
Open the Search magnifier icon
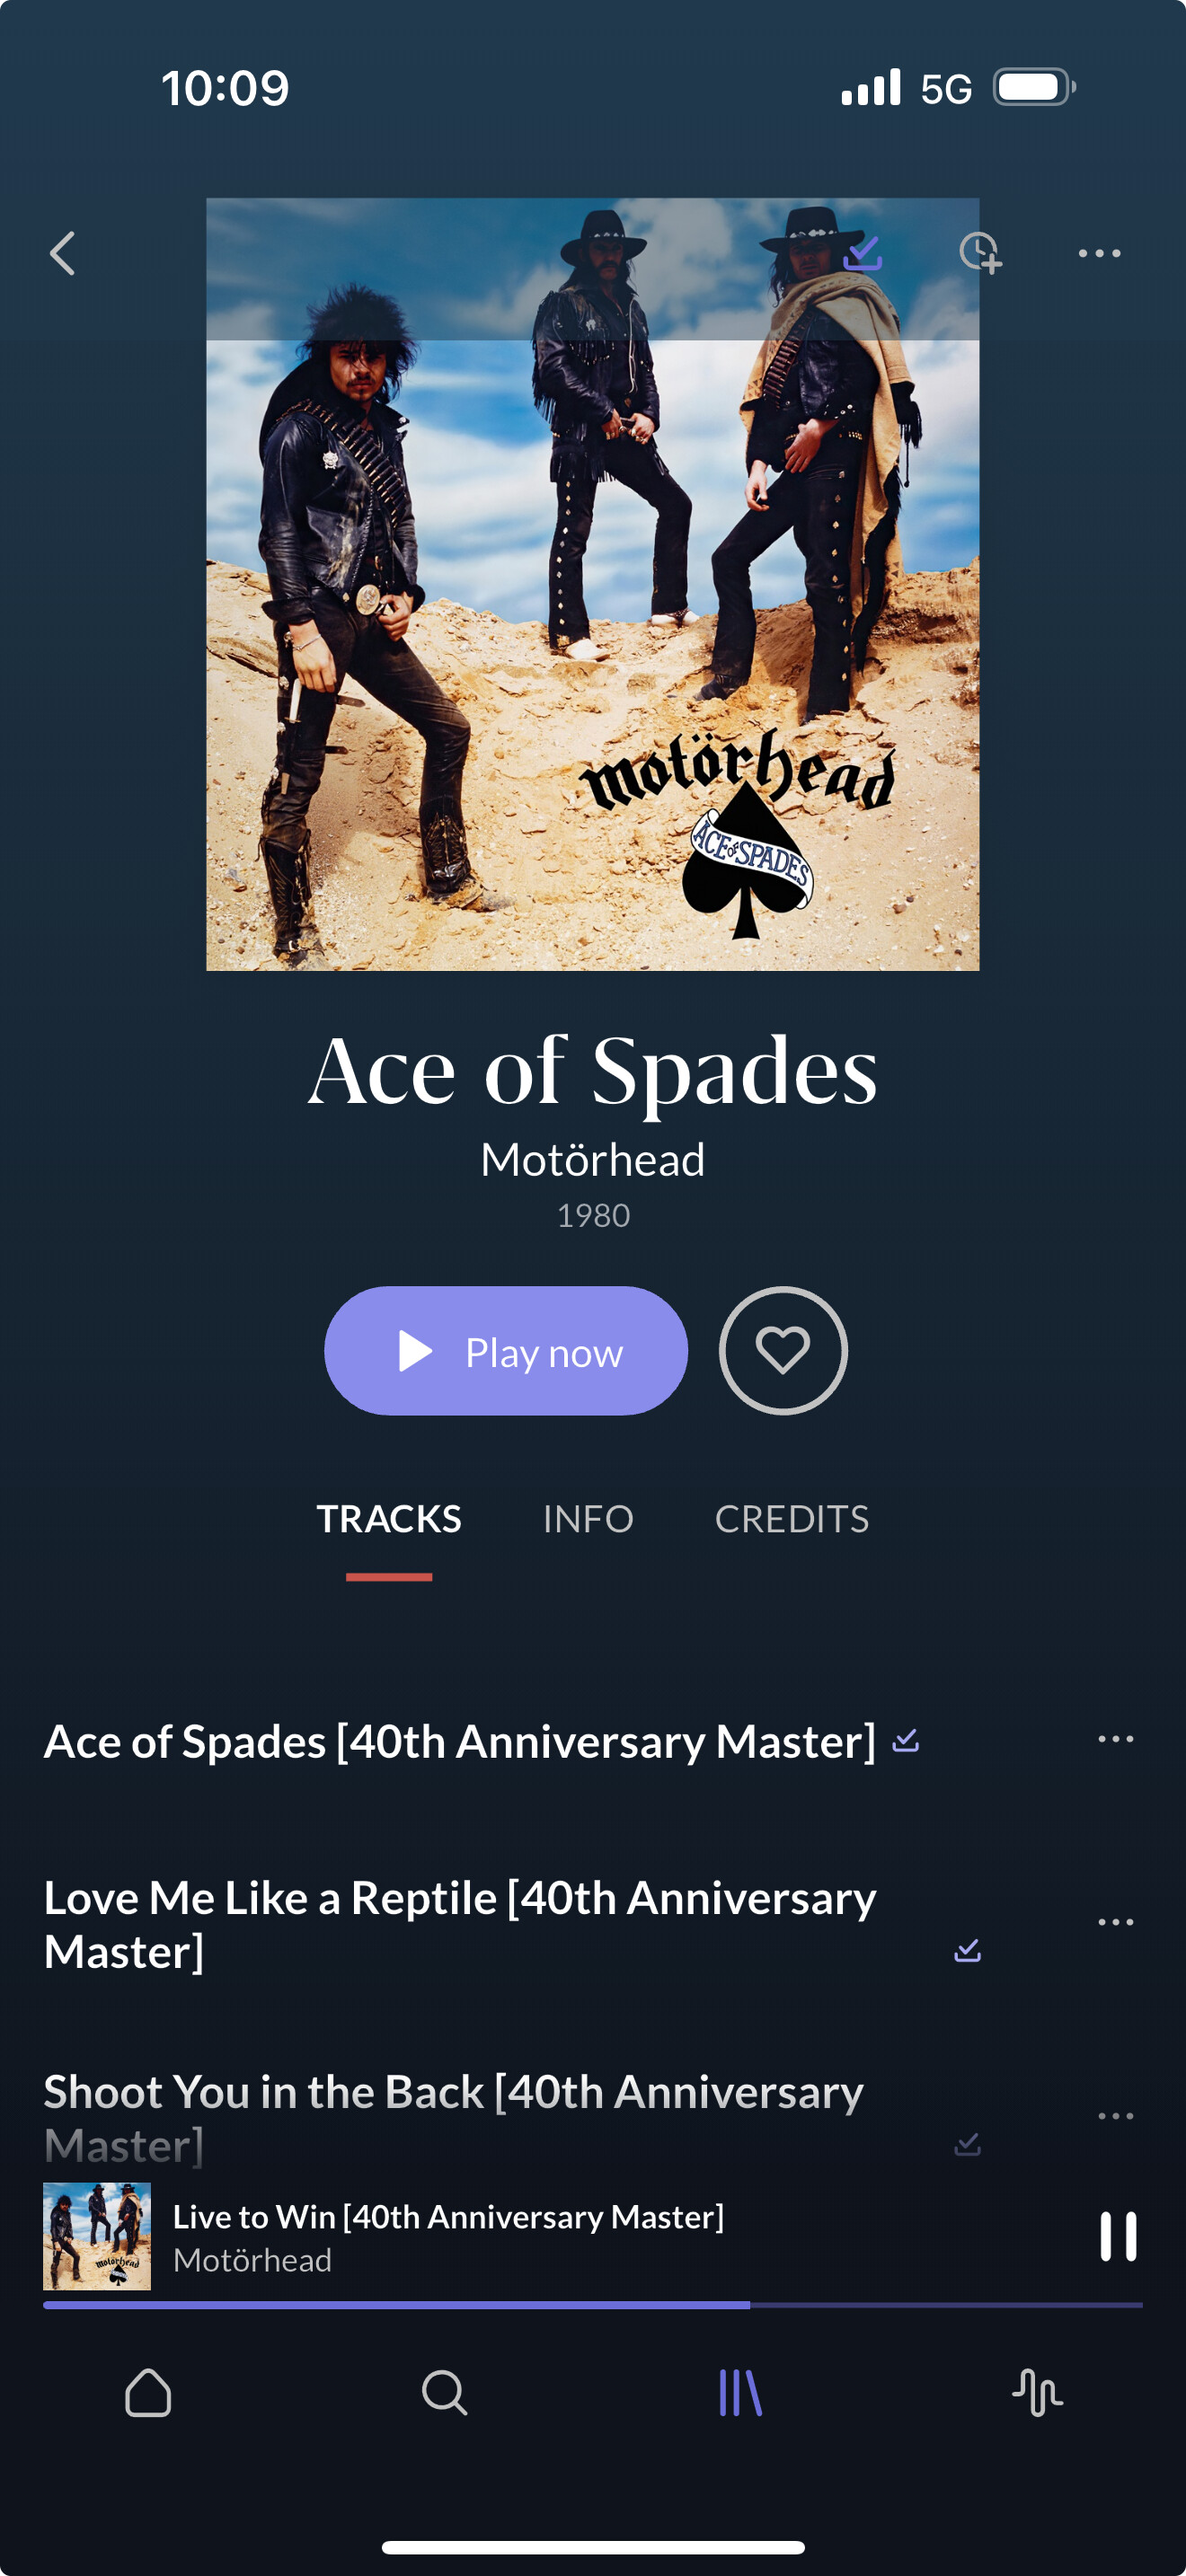(x=444, y=2393)
